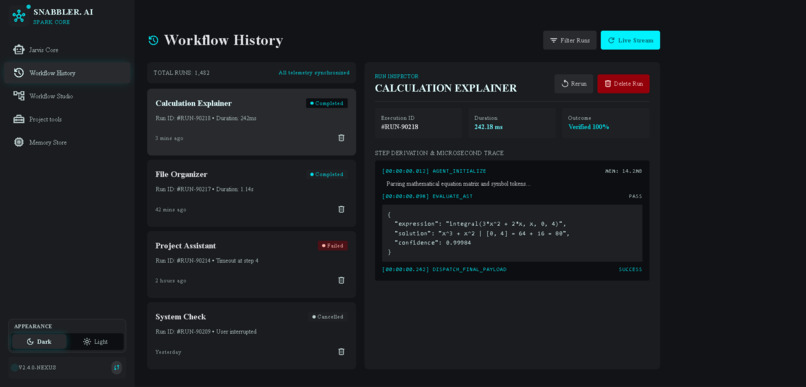Click the Execution ID #RUN-90218 value
The image size is (806, 387).
click(x=399, y=127)
